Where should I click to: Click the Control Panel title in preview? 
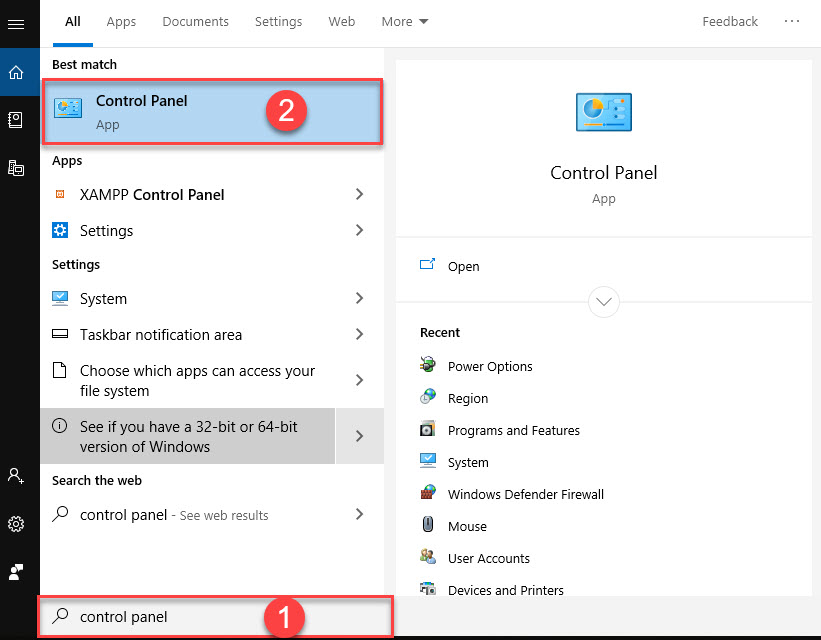coord(604,173)
